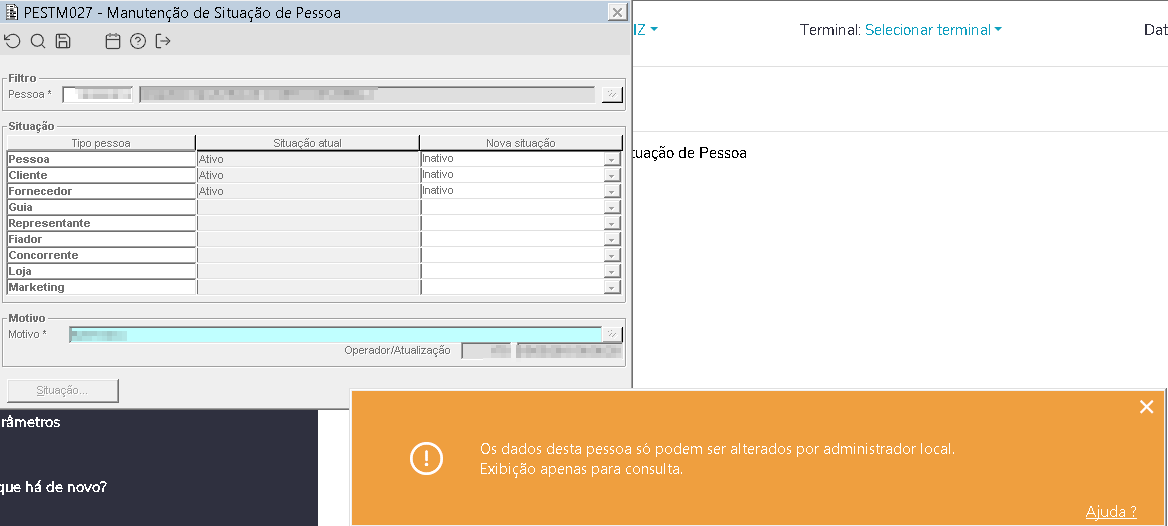Click the Tipo pessoa column header

(101, 143)
